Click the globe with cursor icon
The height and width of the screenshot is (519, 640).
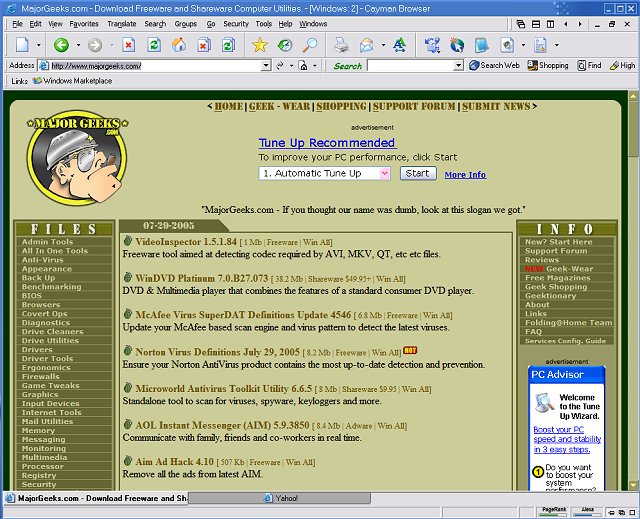click(457, 45)
